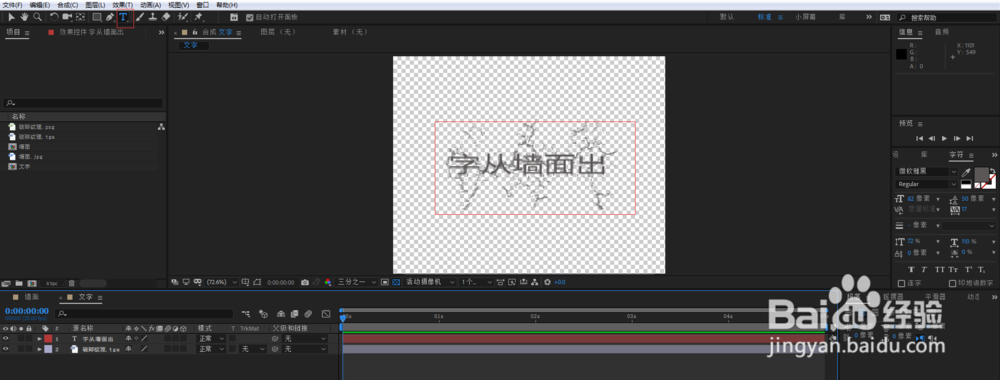
Task: Delete selected project item with trash icon
Action: 71,283
